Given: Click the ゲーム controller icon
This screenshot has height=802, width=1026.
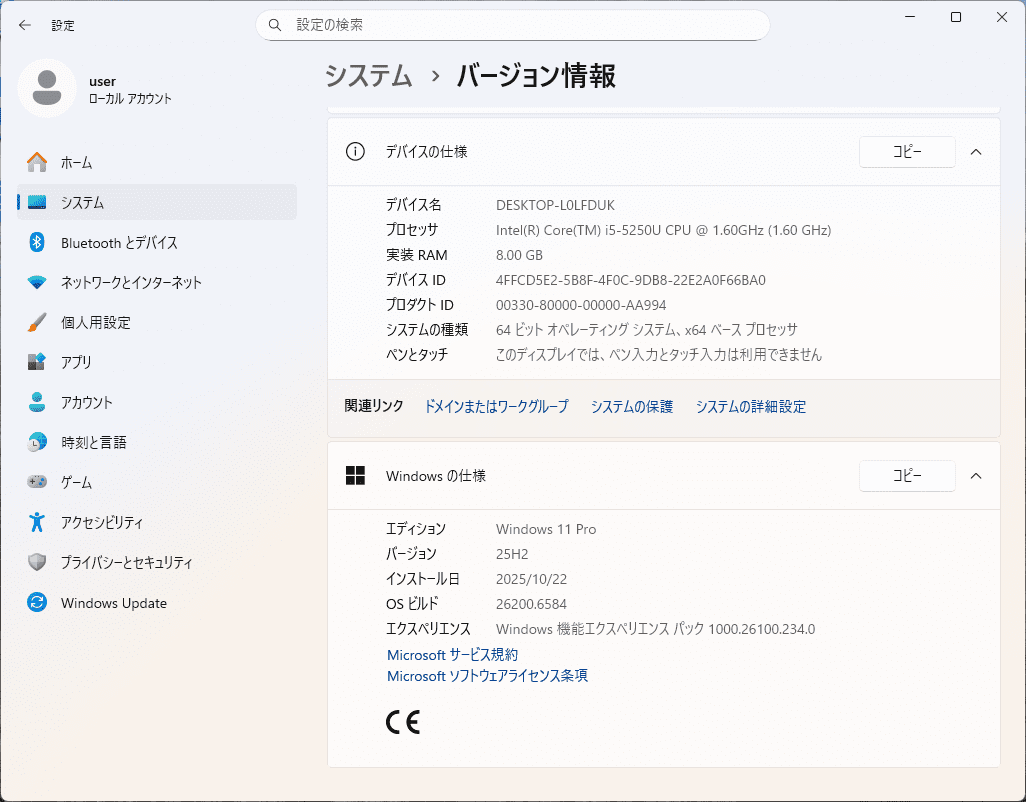Looking at the screenshot, I should coord(37,482).
